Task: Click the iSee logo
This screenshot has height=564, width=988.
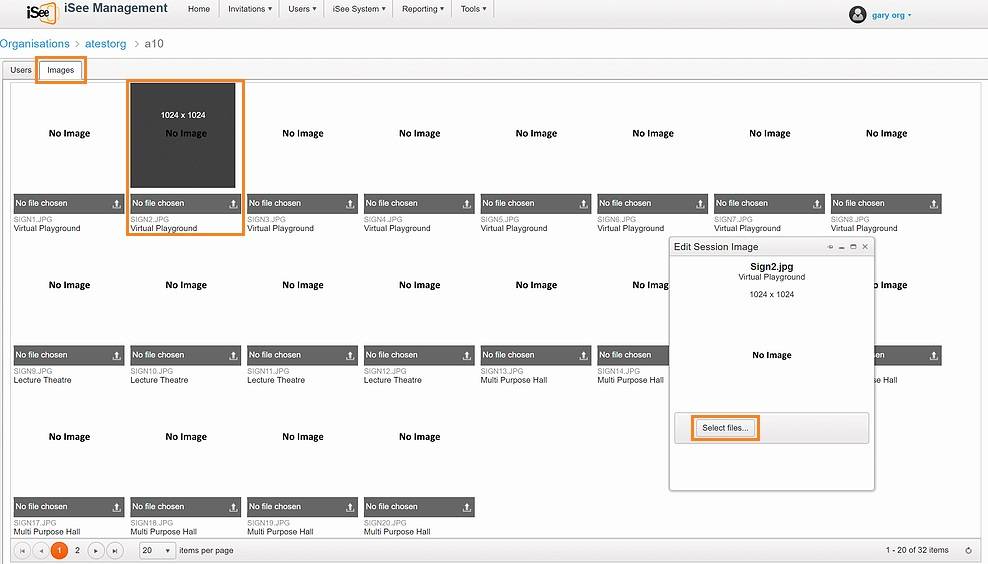Action: [42, 12]
